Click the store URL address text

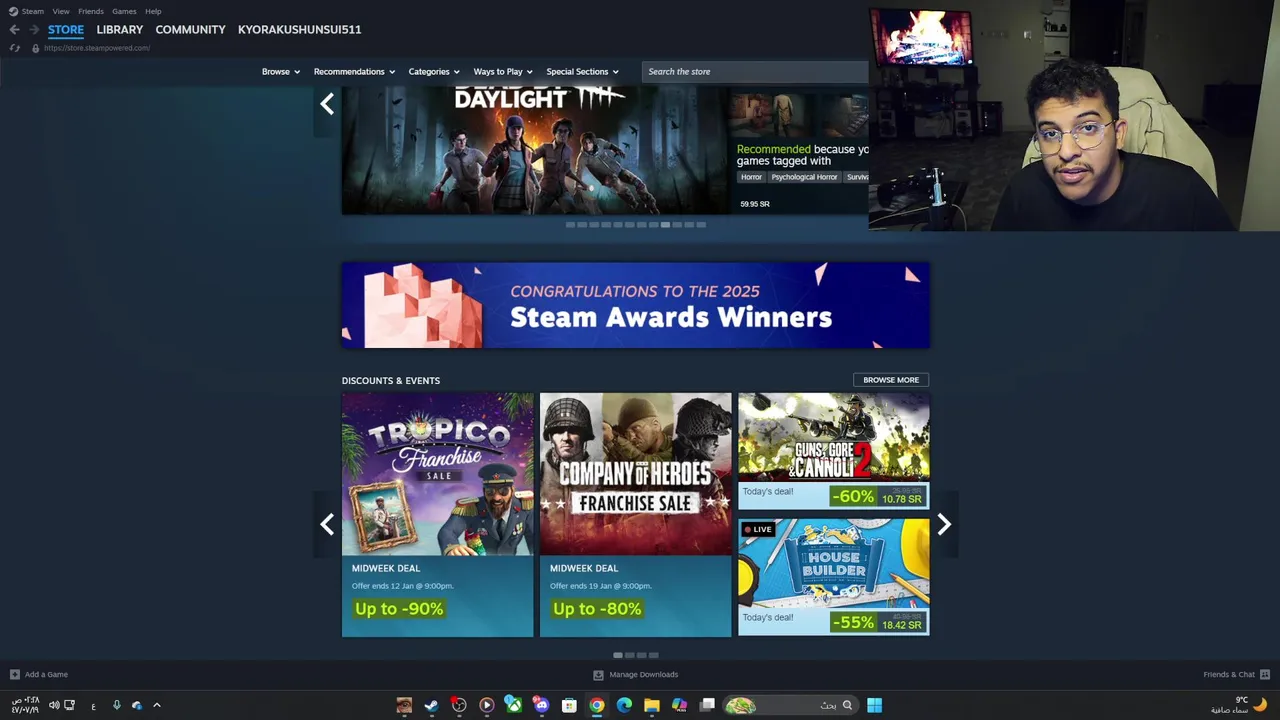[97, 48]
